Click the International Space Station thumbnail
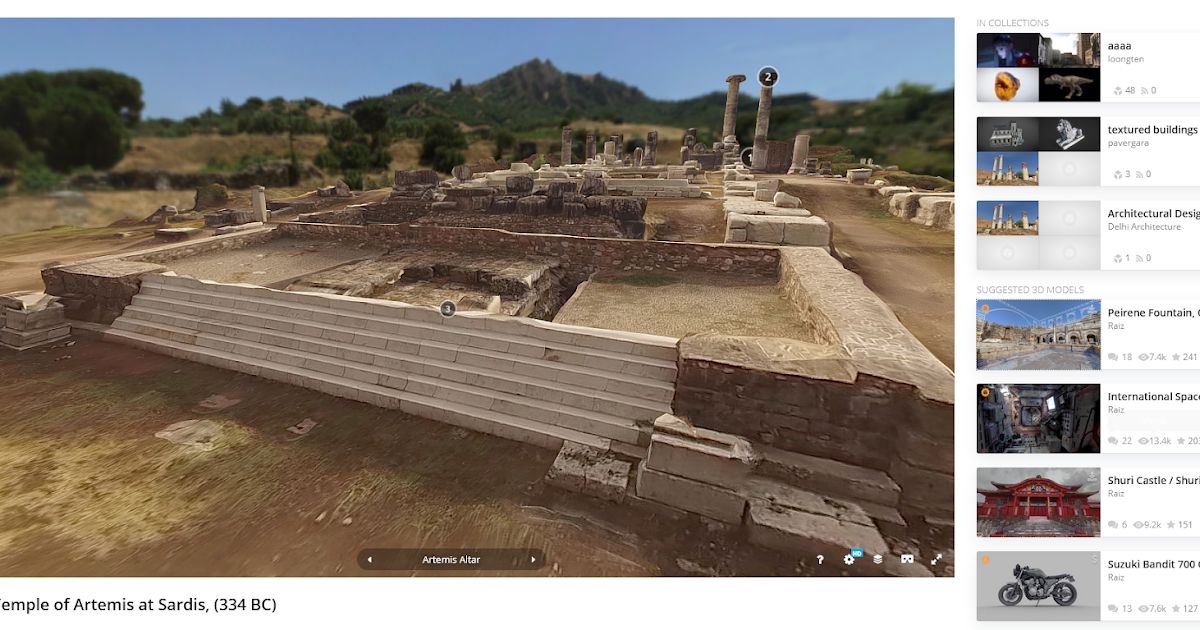Image resolution: width=1200 pixels, height=630 pixels. [1038, 418]
